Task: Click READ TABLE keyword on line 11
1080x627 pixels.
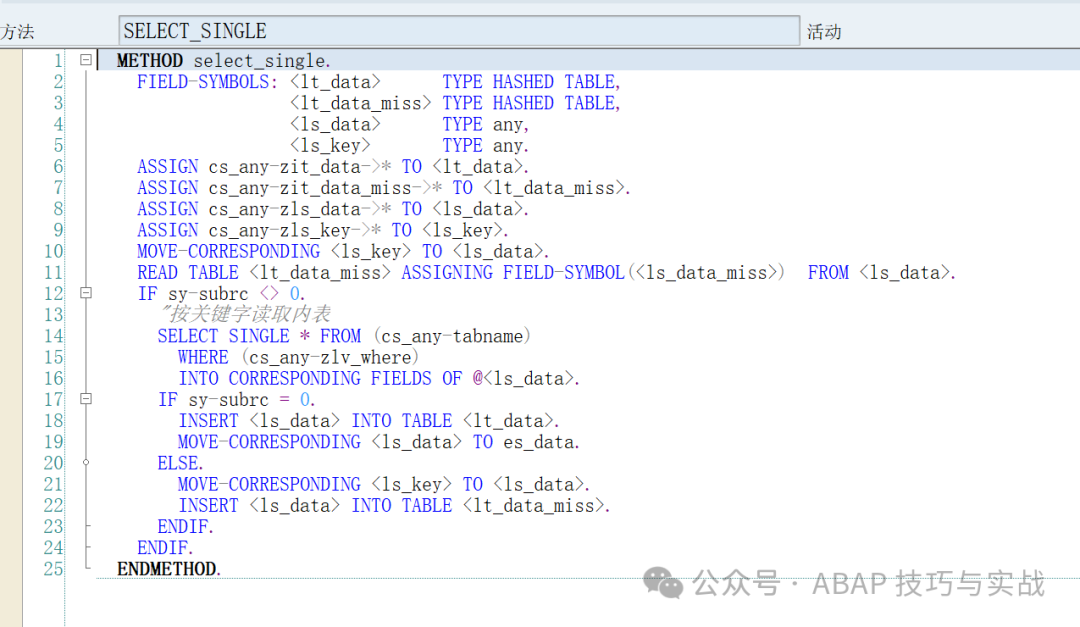Action: [187, 273]
